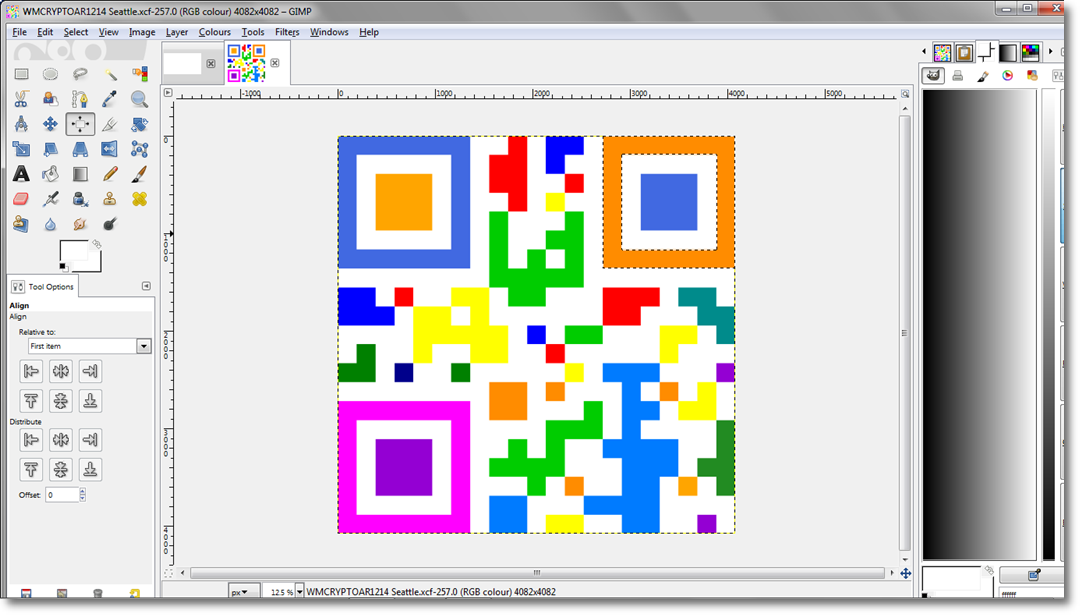Select the Pencil tool
This screenshot has height=615, width=1080.
(x=110, y=174)
